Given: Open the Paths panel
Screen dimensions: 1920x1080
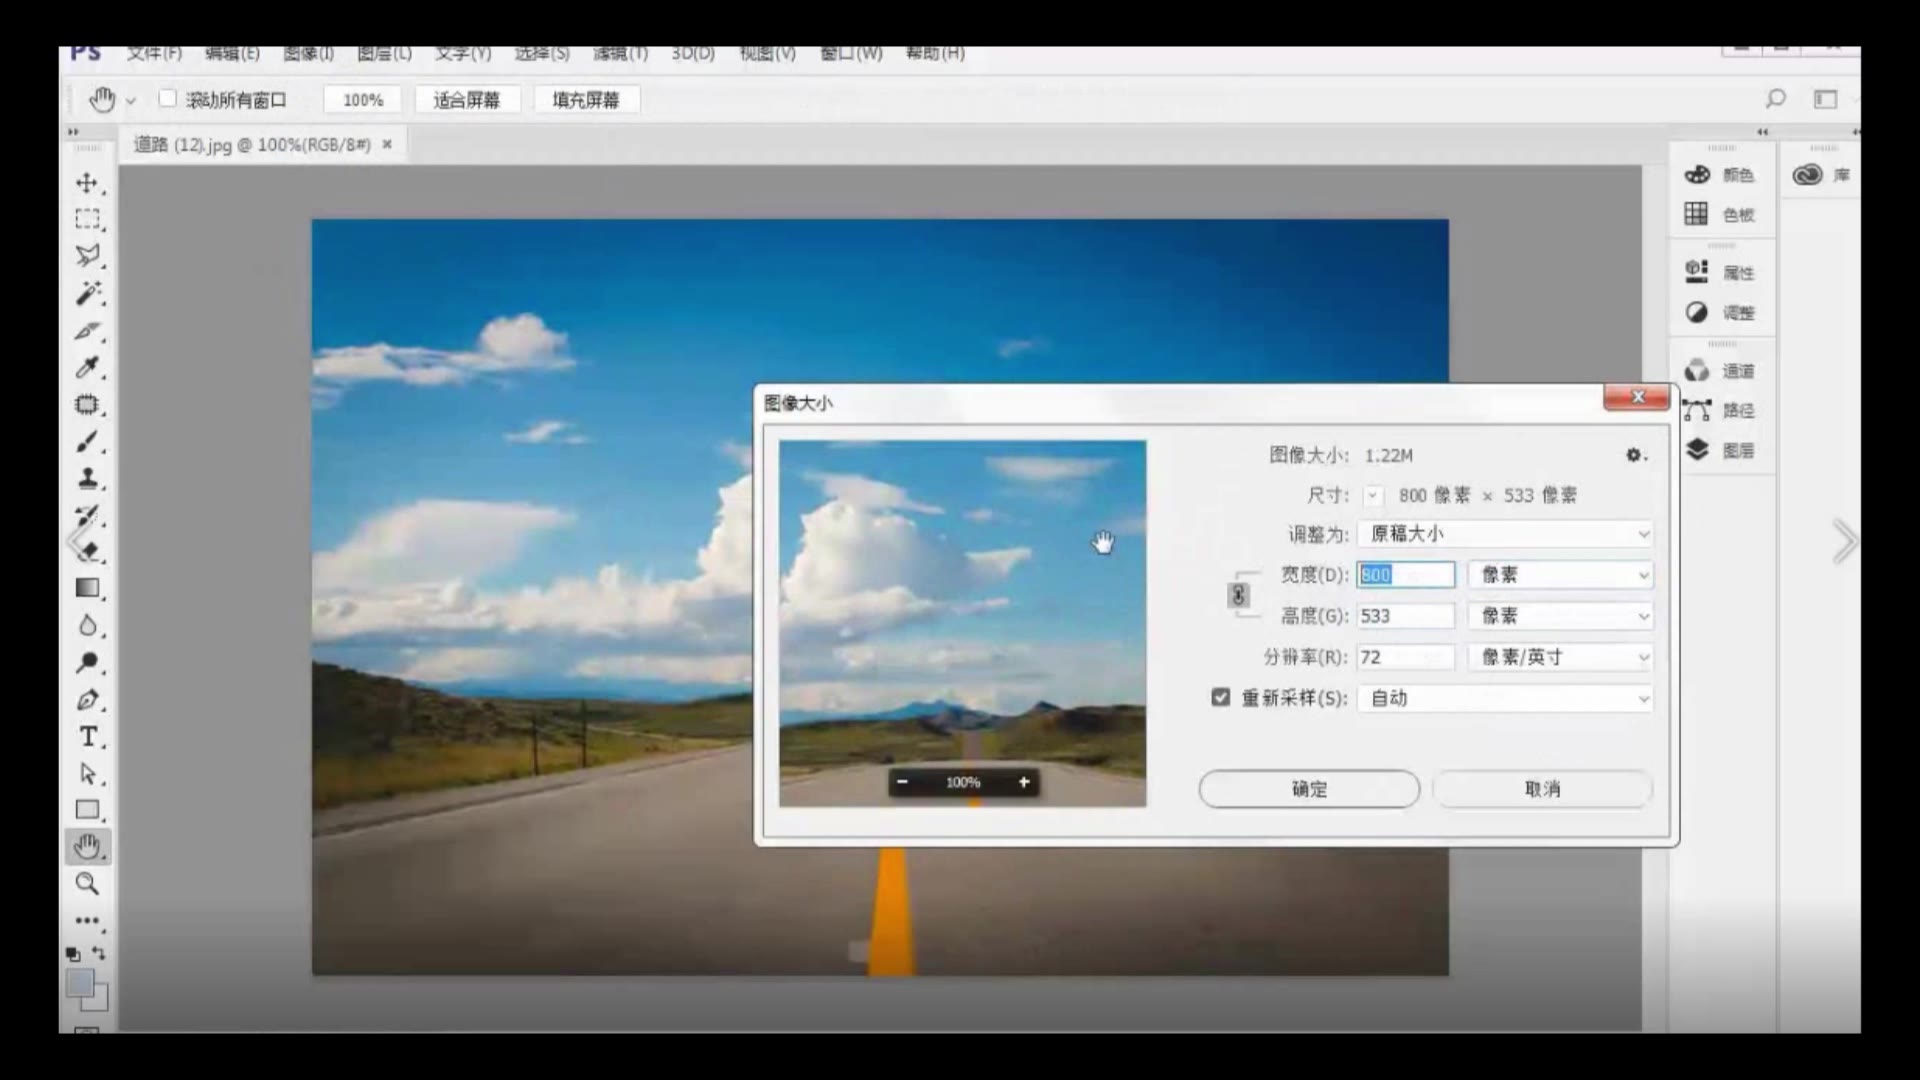Looking at the screenshot, I should point(1719,410).
